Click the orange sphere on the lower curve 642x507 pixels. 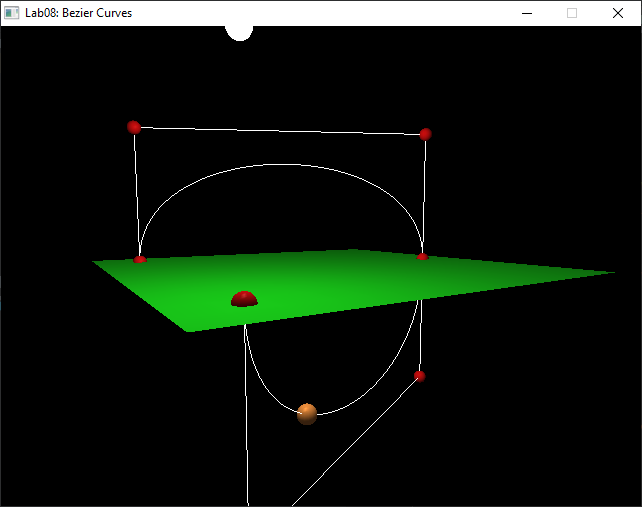[x=307, y=413]
